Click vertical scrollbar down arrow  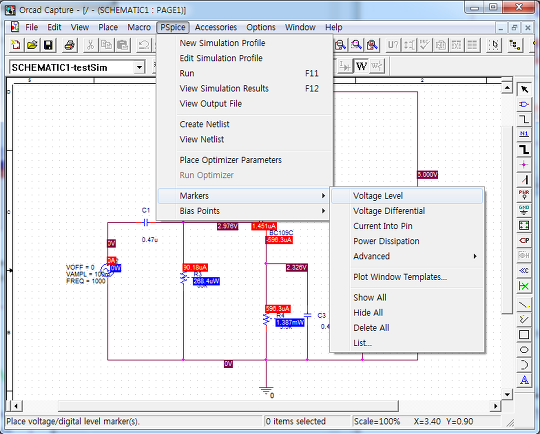coord(507,394)
